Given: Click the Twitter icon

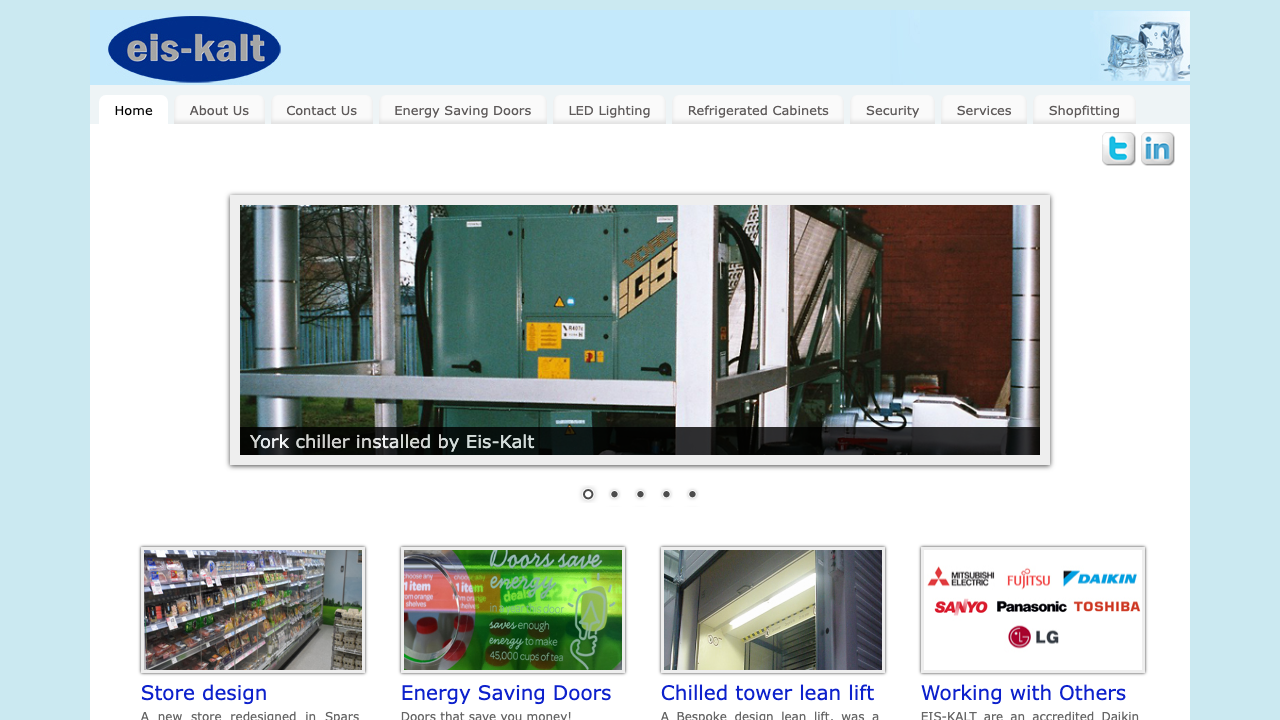Looking at the screenshot, I should pyautogui.click(x=1118, y=148).
